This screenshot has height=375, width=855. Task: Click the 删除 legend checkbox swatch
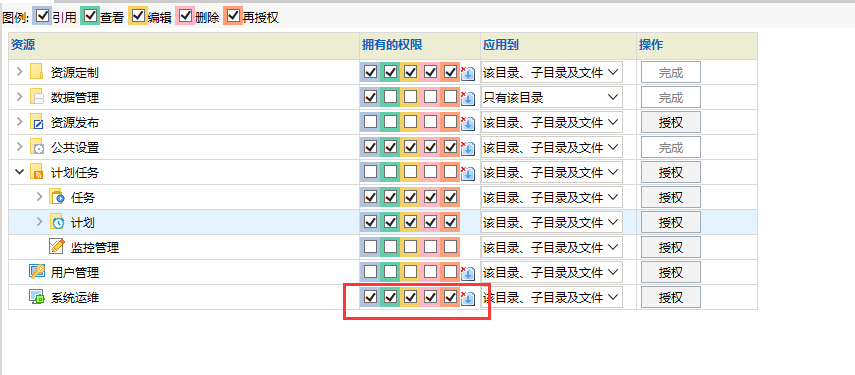[186, 16]
